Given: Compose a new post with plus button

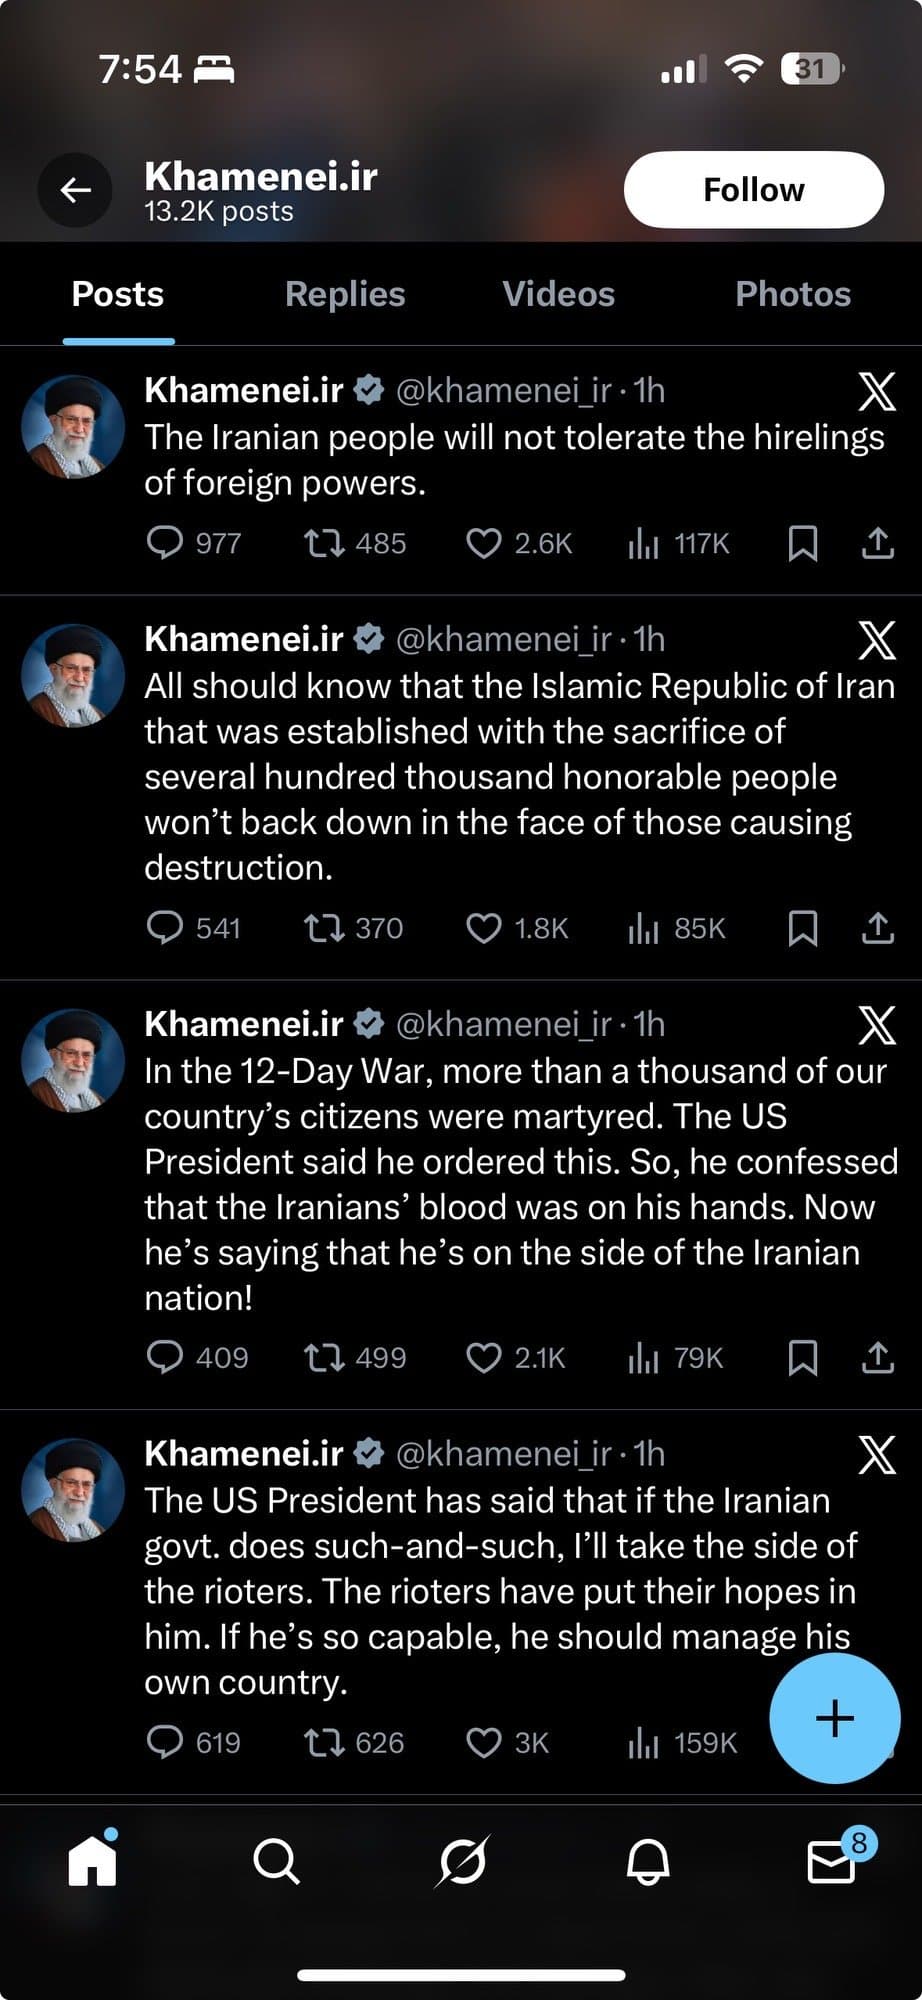Looking at the screenshot, I should coord(834,1718).
